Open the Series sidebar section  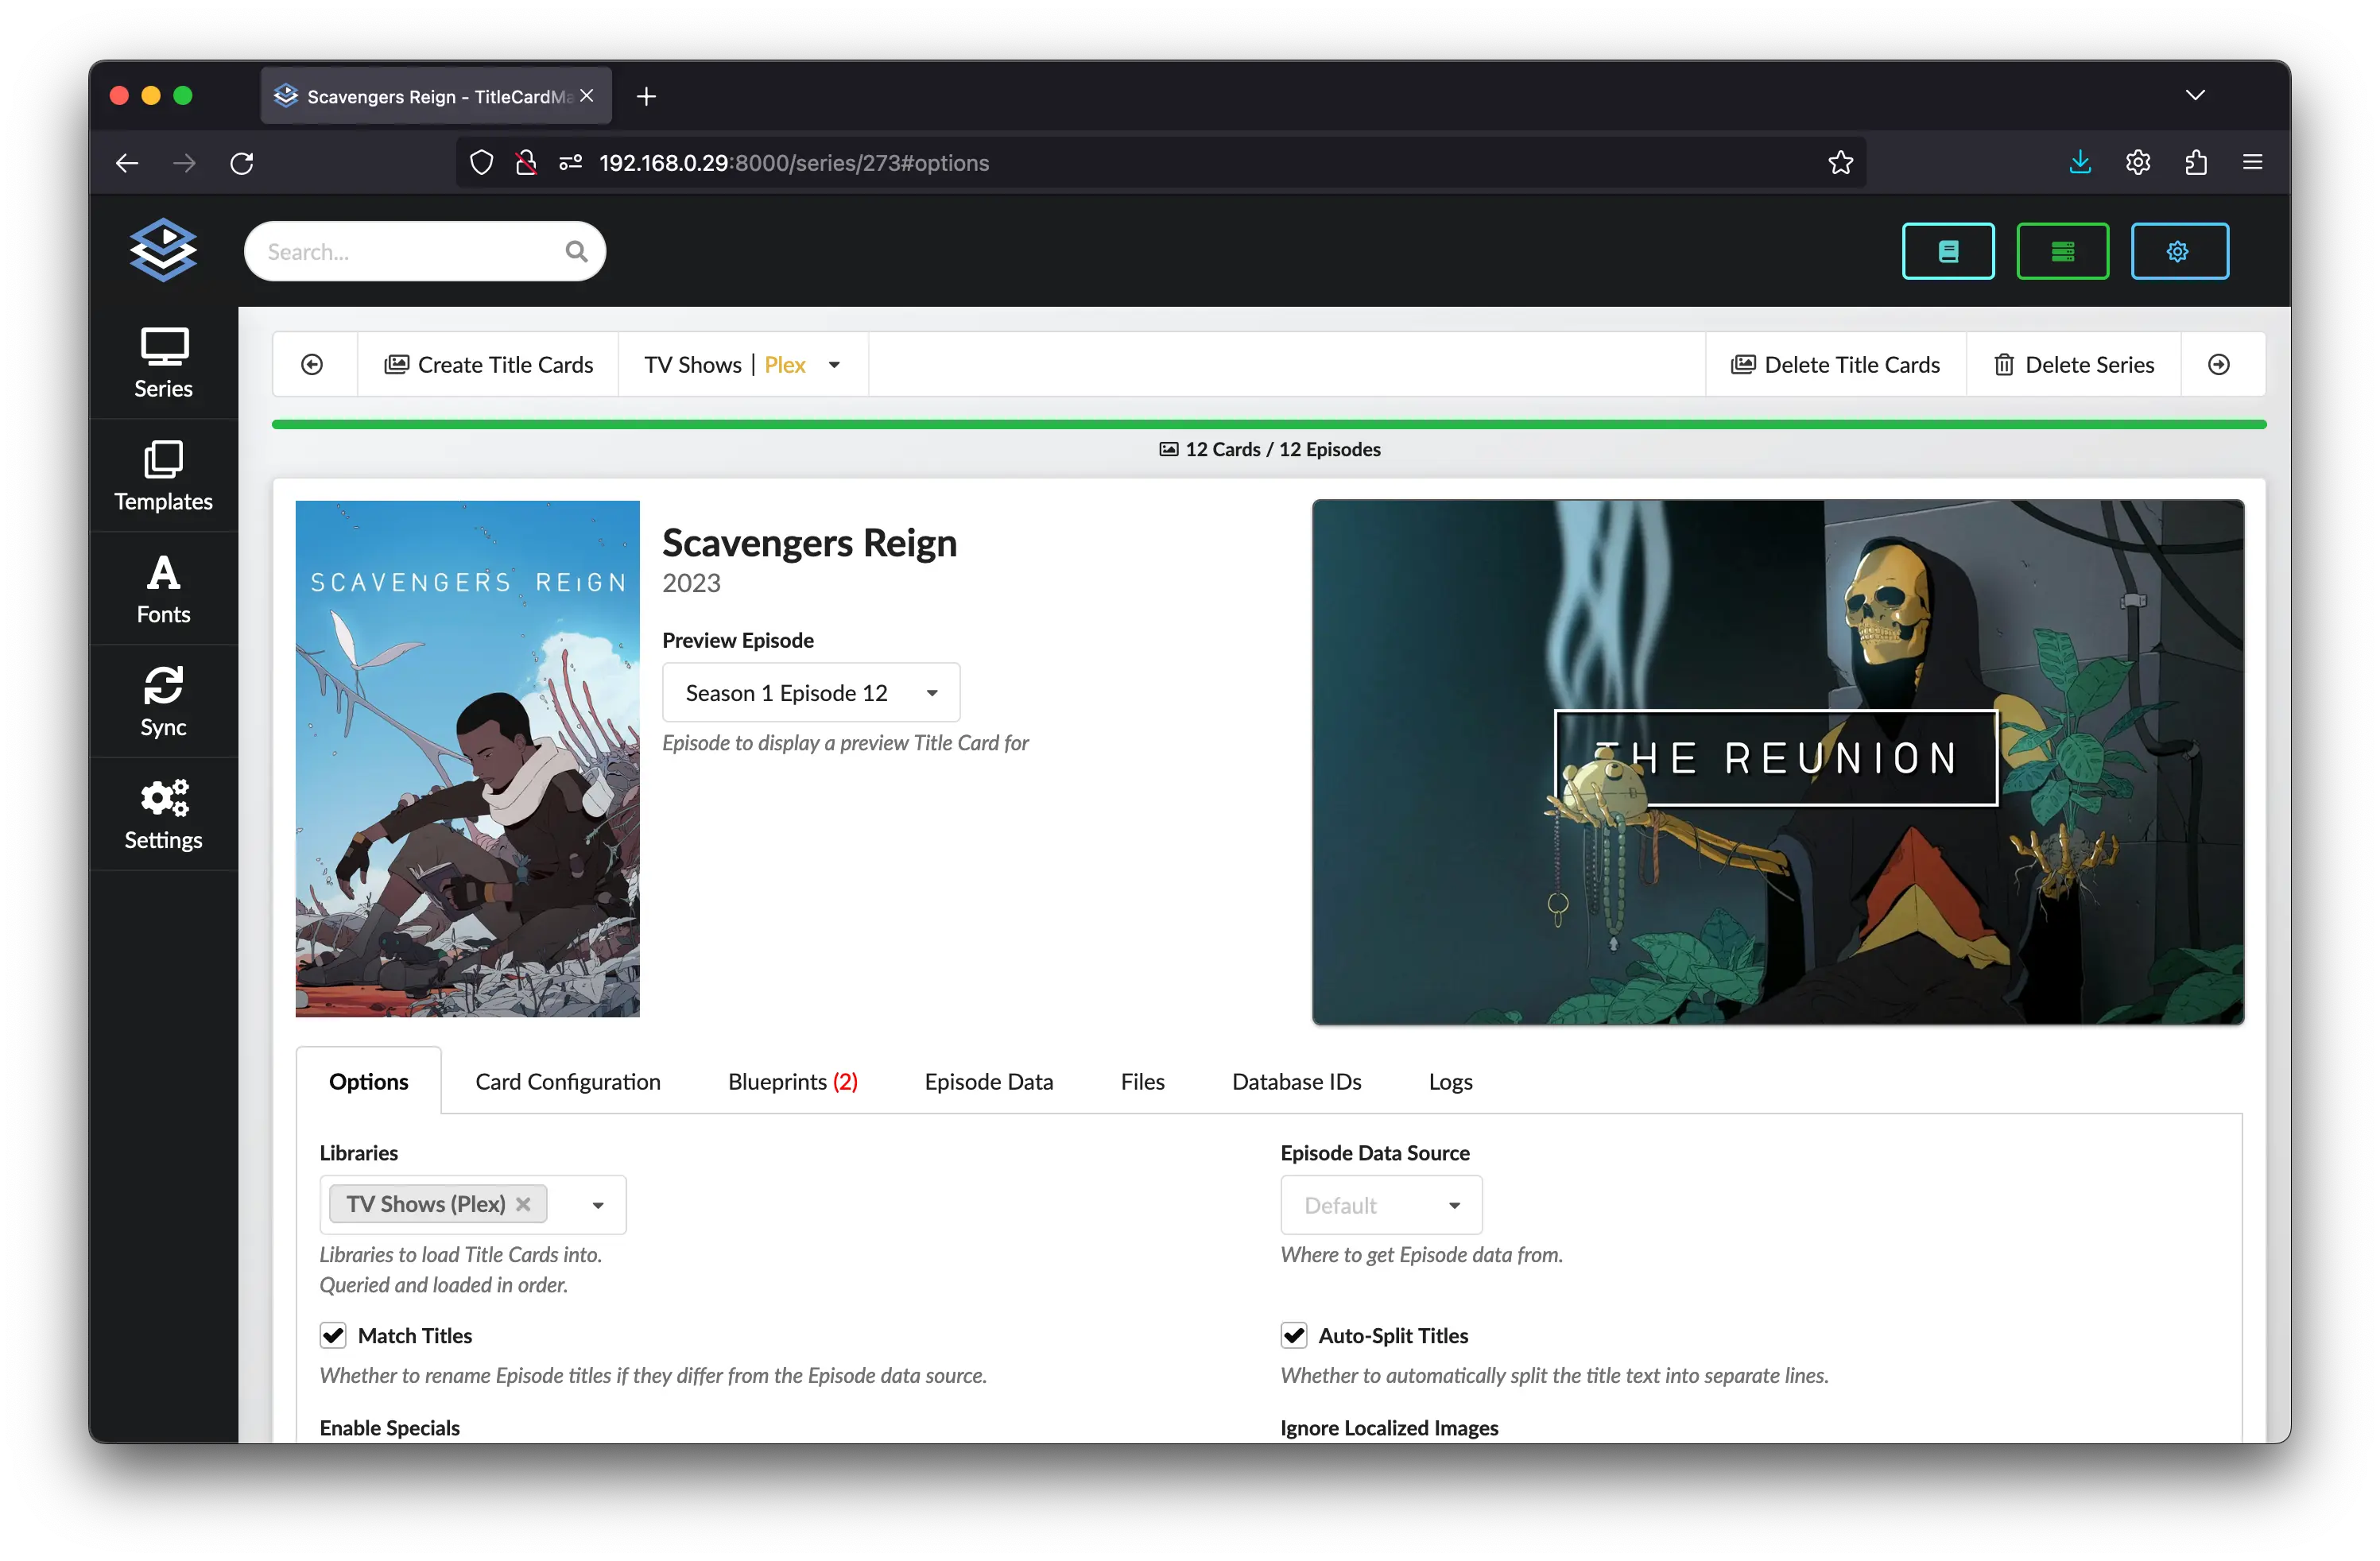tap(163, 363)
